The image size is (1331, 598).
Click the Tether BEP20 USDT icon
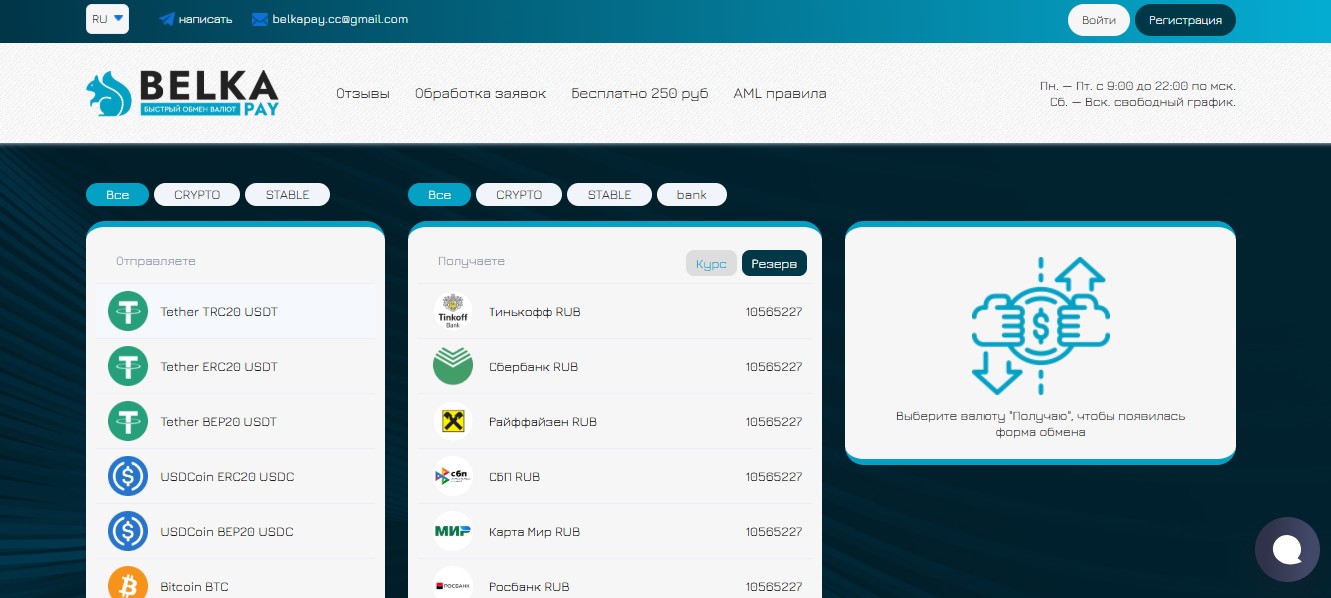coord(128,422)
